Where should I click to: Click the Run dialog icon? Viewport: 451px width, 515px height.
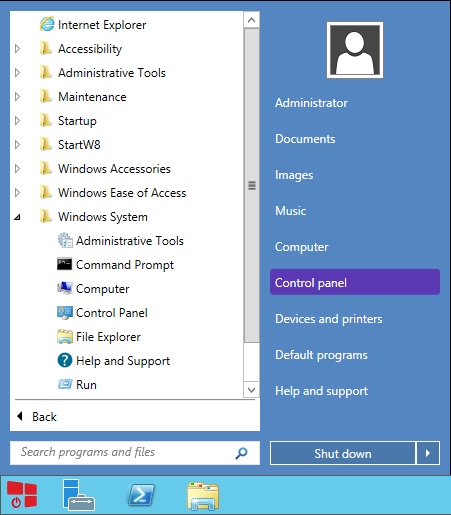pyautogui.click(x=65, y=384)
